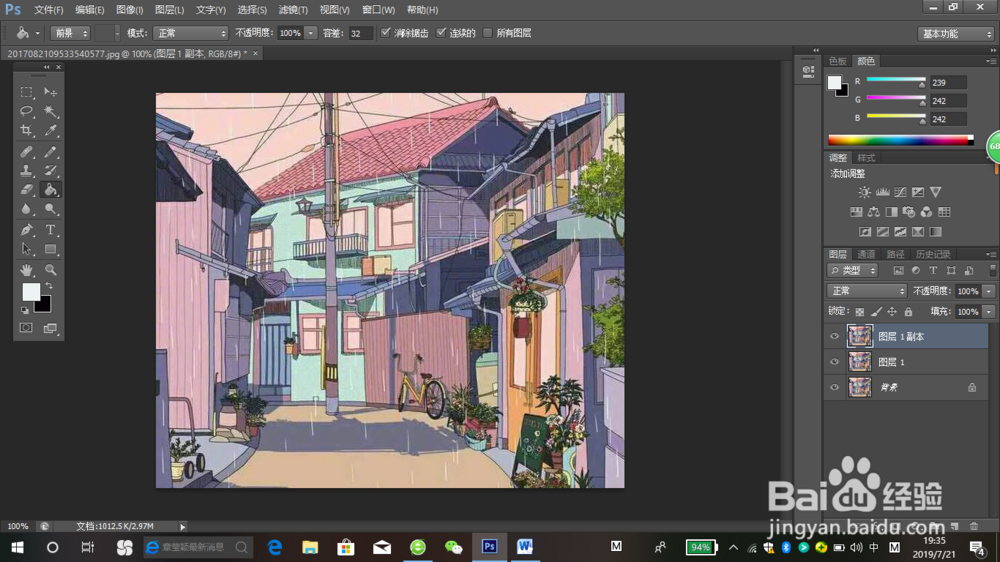Open layer 填充 fill slider arrow
Viewport: 1000px width, 562px height.
coord(989,312)
